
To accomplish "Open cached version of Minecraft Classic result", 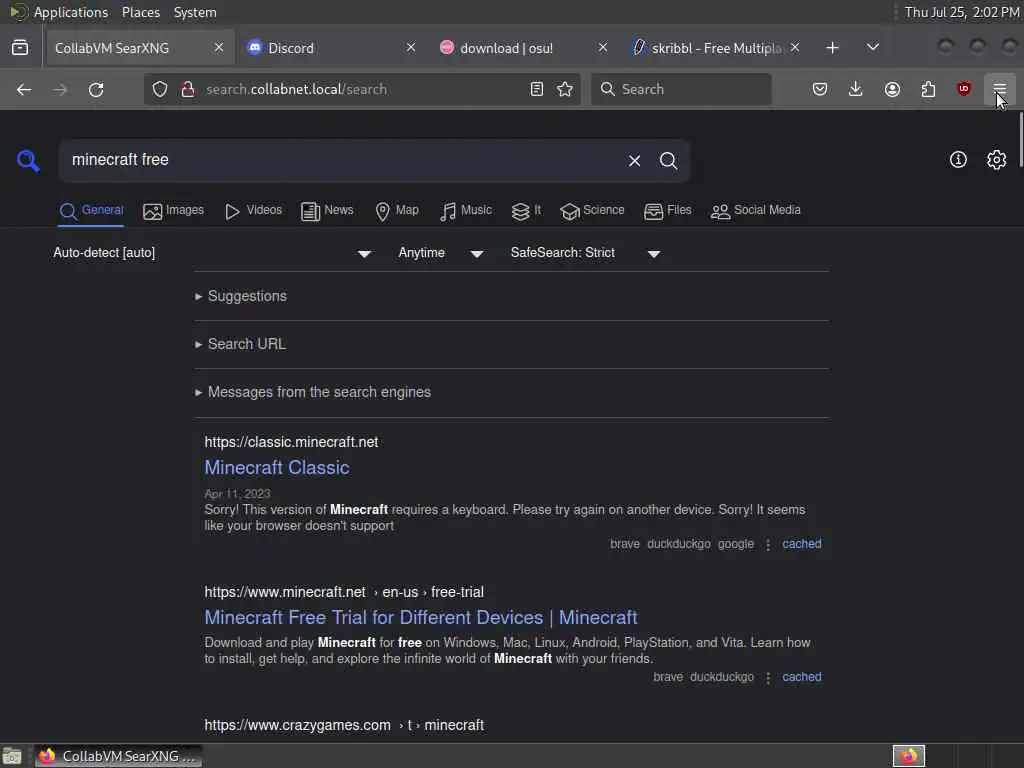I will (x=802, y=544).
